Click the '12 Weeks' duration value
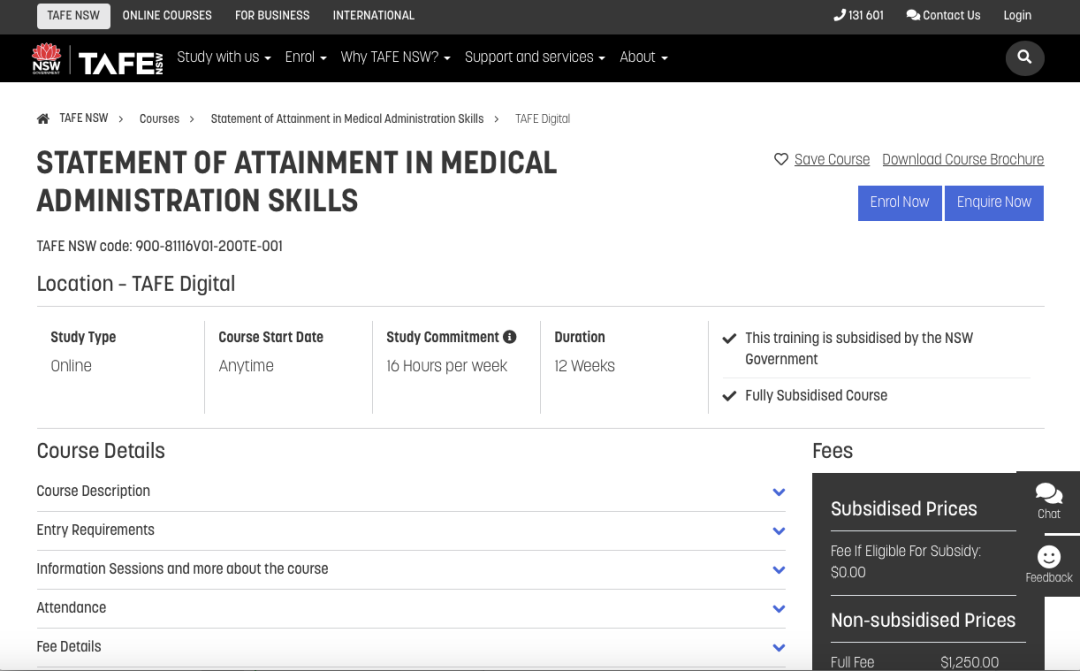The image size is (1080, 671). [x=584, y=366]
